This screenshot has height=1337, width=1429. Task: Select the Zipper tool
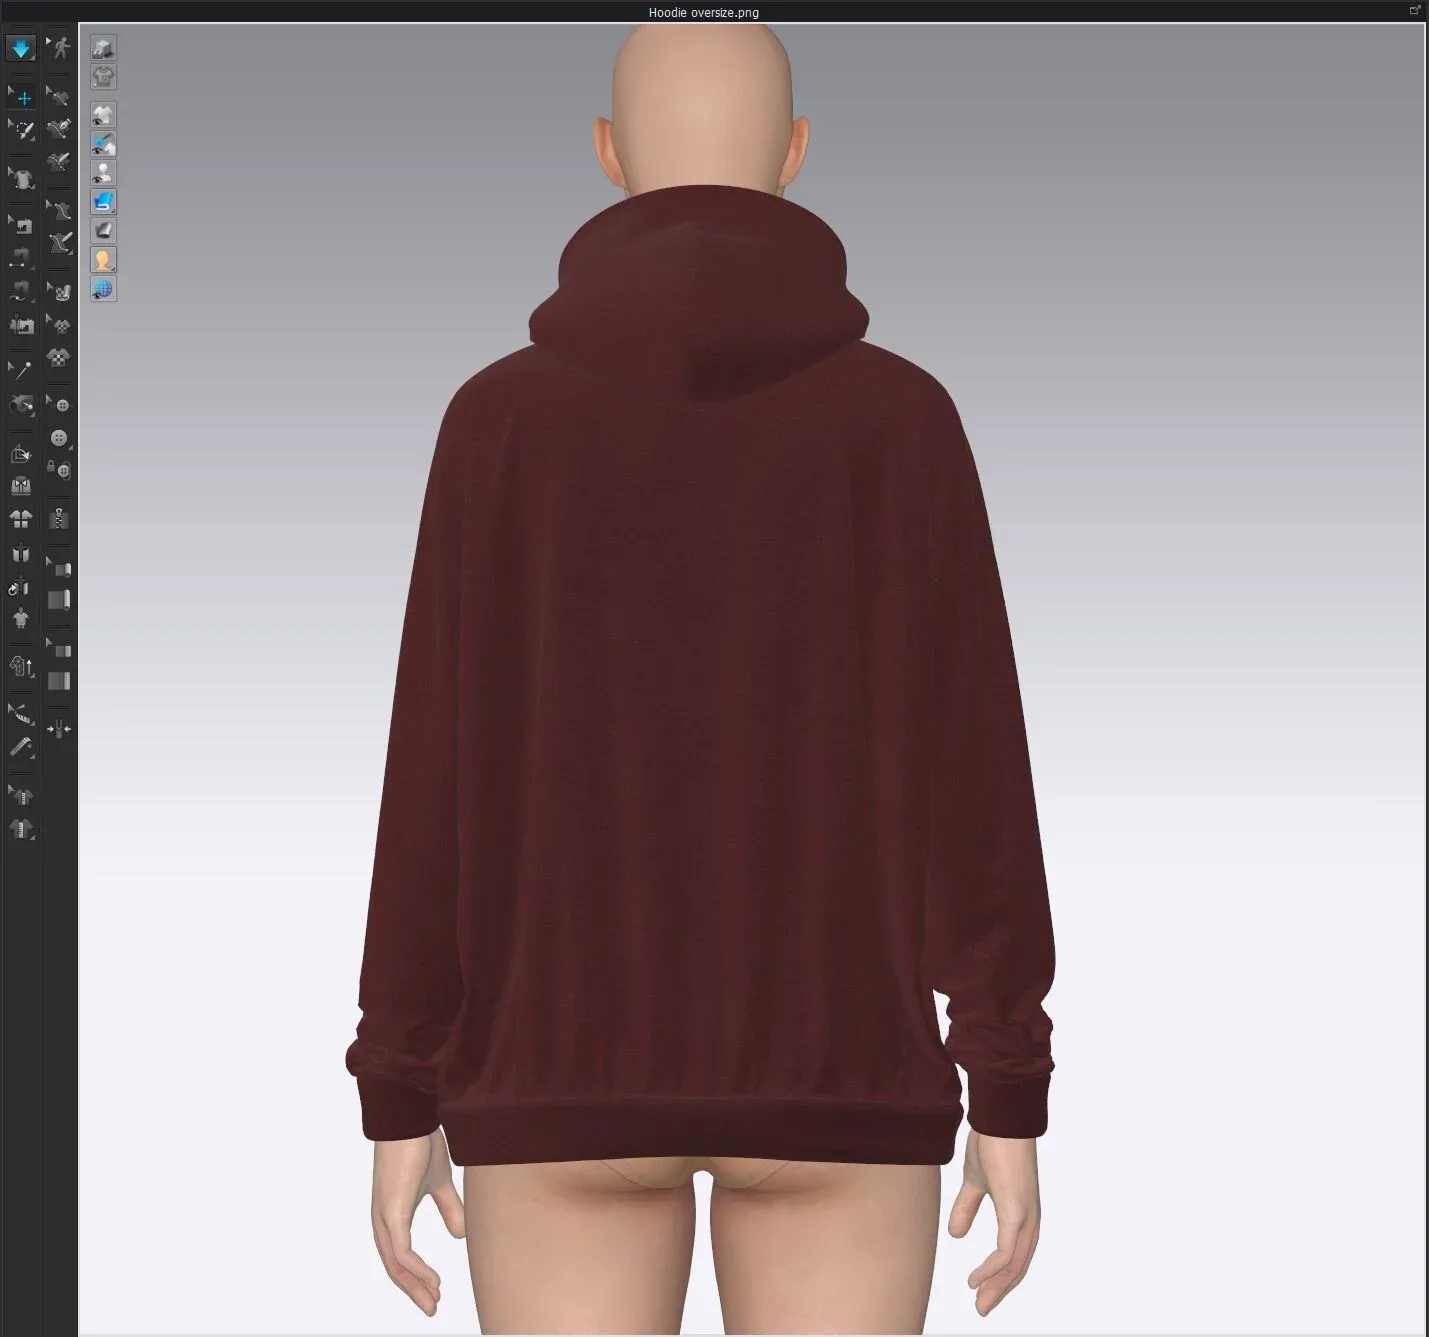[x=58, y=516]
